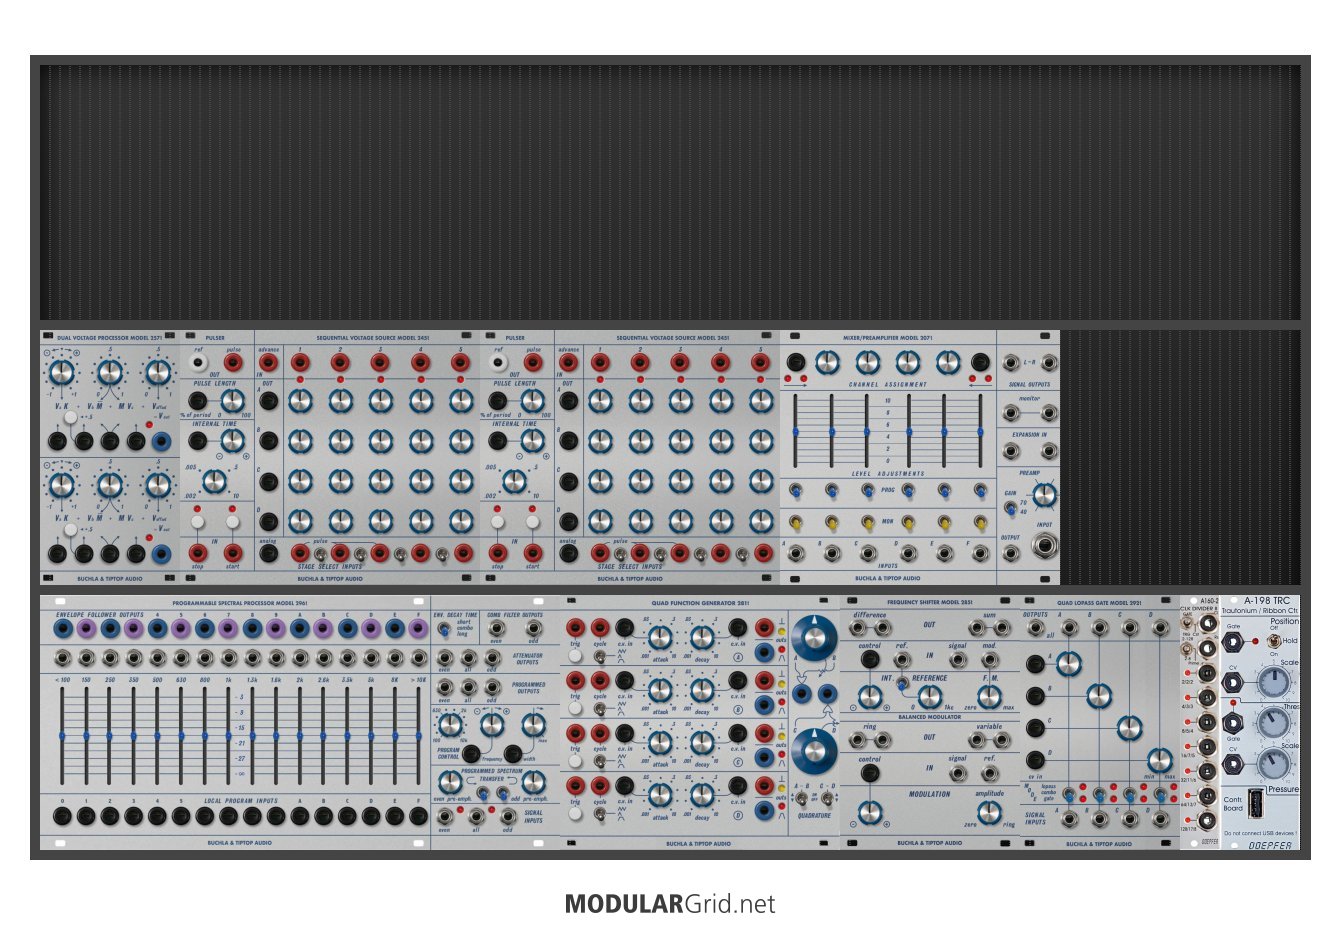This screenshot has width=1341, height=925.
Task: Toggle channel A PROG switch on the Mixer
Action: 795,490
